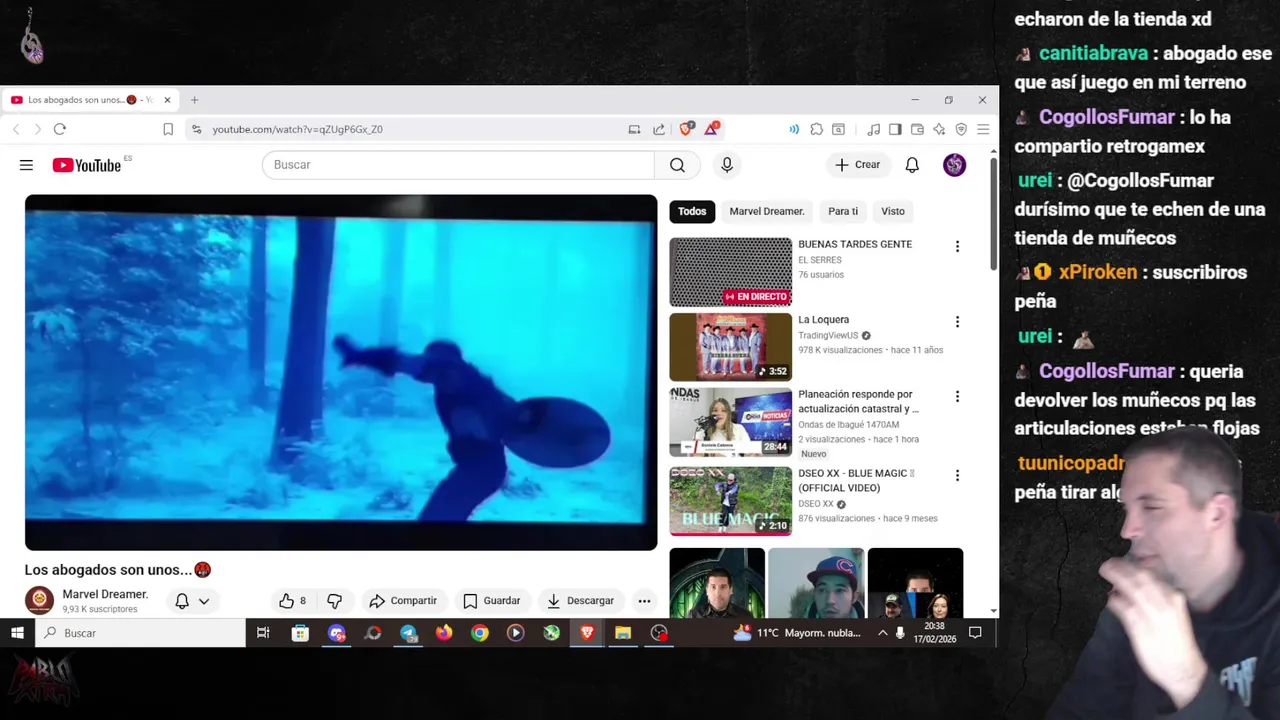Open Brave extensions puzzle icon
The height and width of the screenshot is (720, 1280).
point(817,129)
